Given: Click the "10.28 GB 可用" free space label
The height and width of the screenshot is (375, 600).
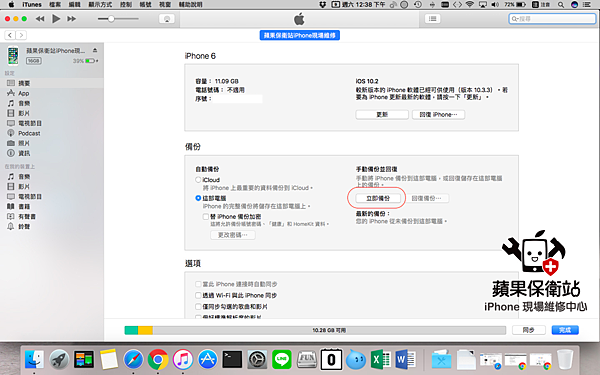Looking at the screenshot, I should [329, 330].
